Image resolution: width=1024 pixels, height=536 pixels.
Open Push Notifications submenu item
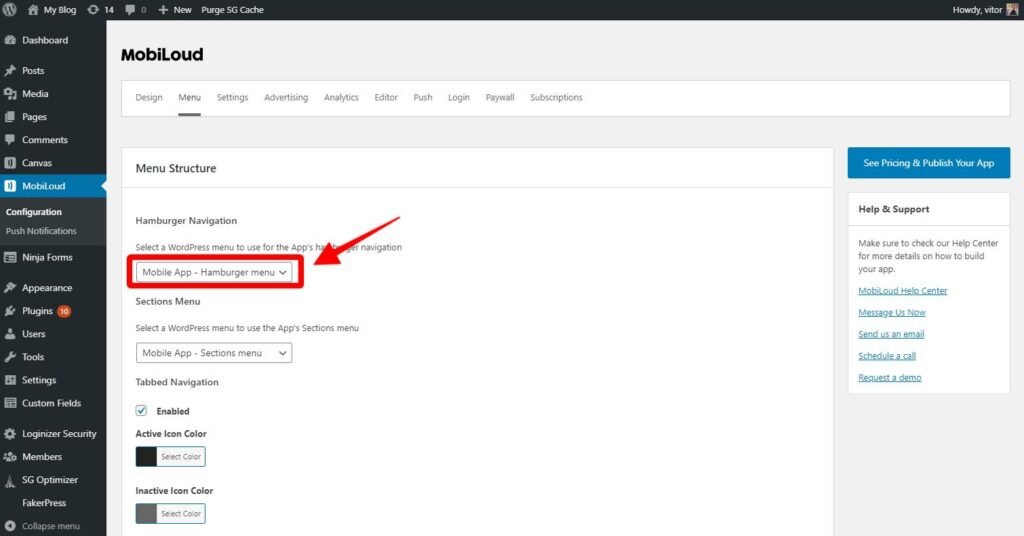[41, 231]
